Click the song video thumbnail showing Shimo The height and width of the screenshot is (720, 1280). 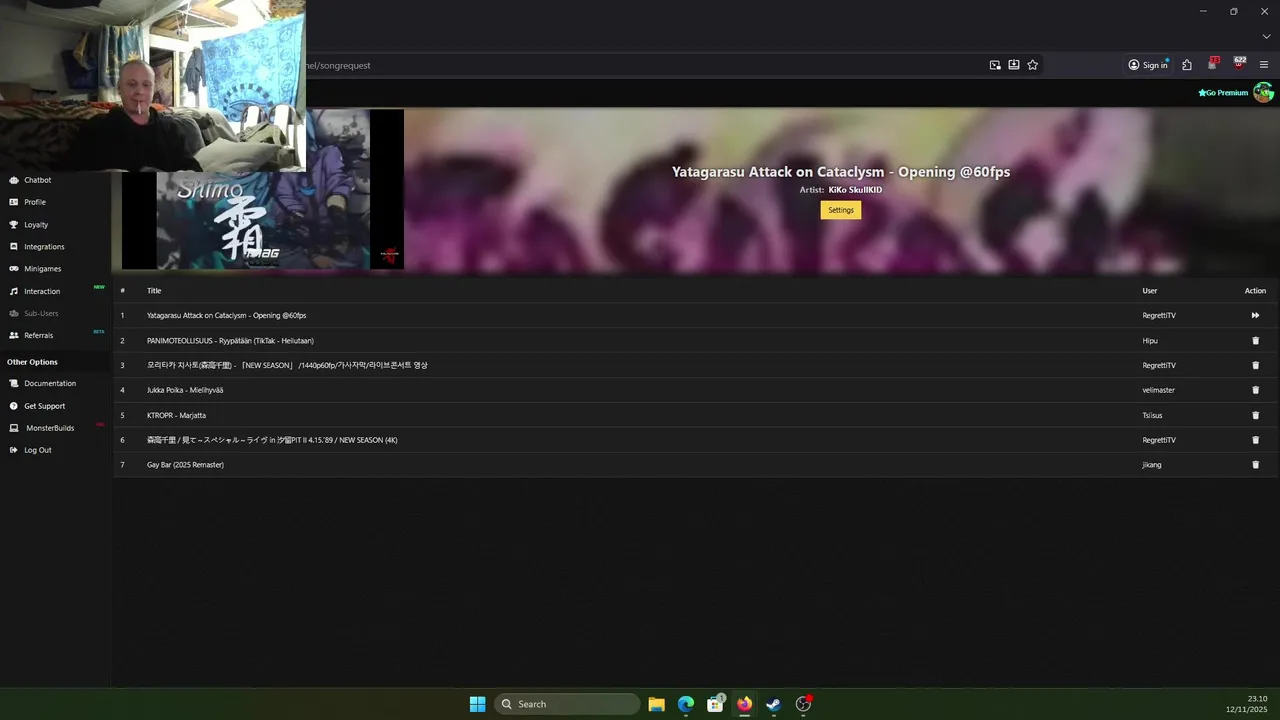(x=263, y=220)
